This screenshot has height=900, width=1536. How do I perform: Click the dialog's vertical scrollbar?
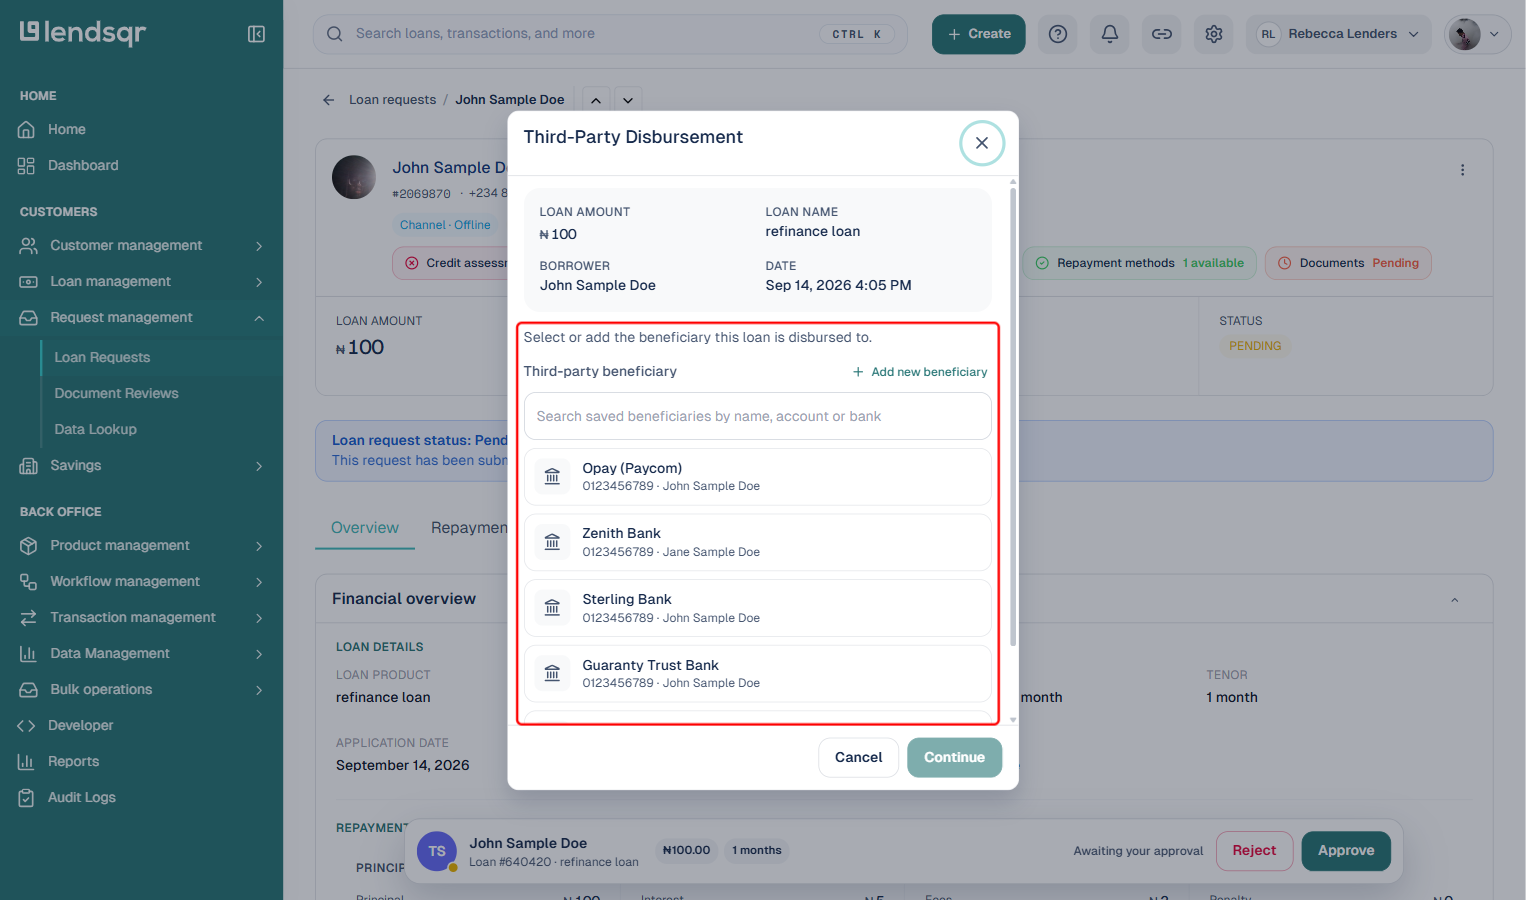click(x=1013, y=416)
